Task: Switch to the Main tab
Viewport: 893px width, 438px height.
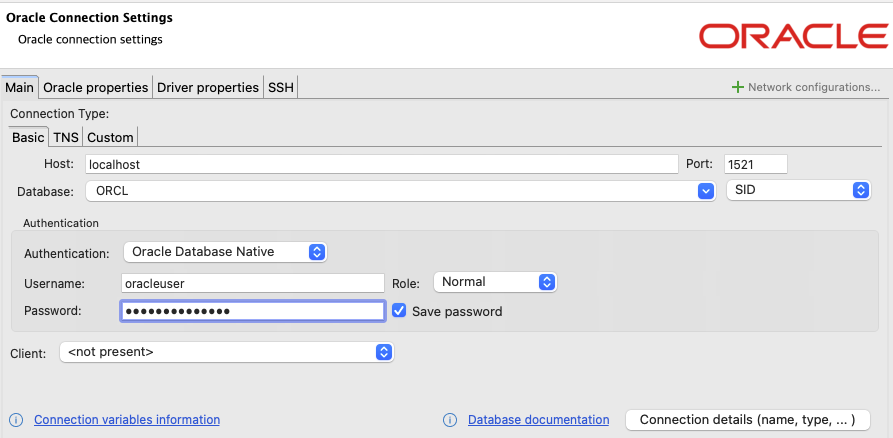Action: 19,88
